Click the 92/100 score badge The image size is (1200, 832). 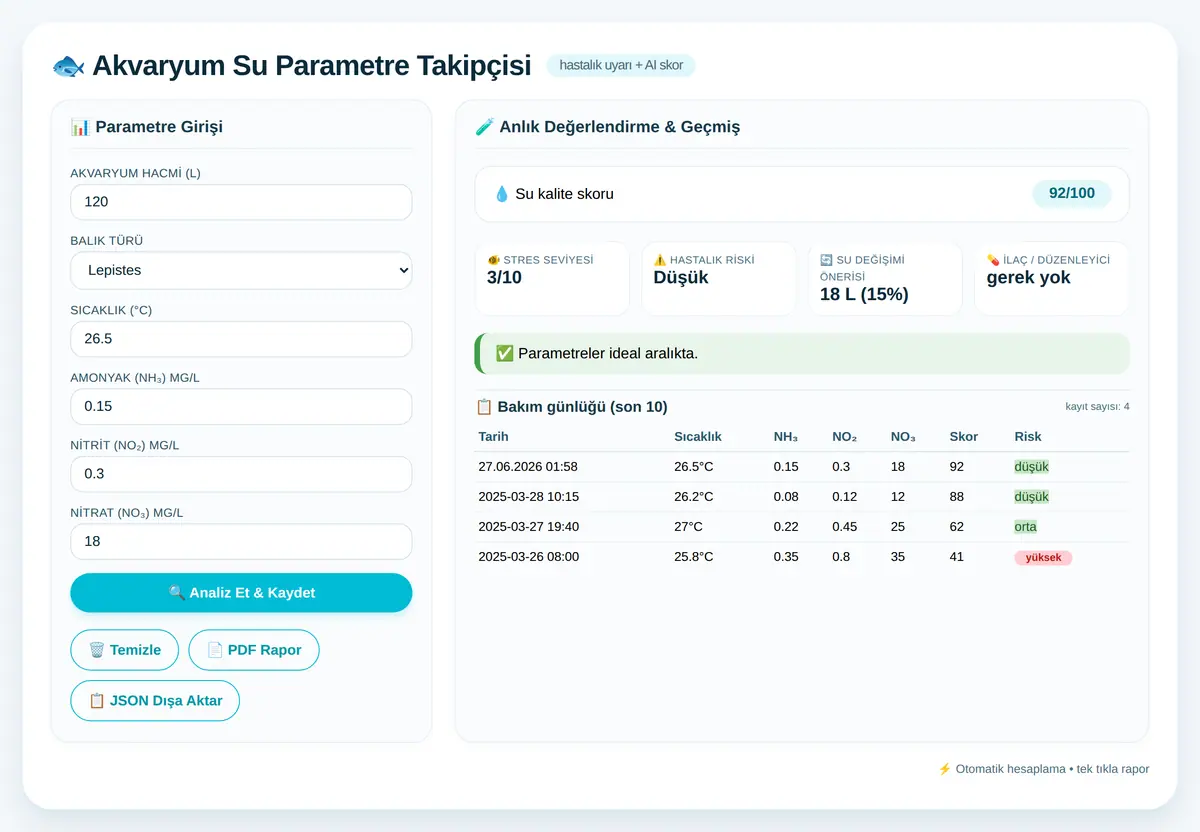pyautogui.click(x=1072, y=194)
